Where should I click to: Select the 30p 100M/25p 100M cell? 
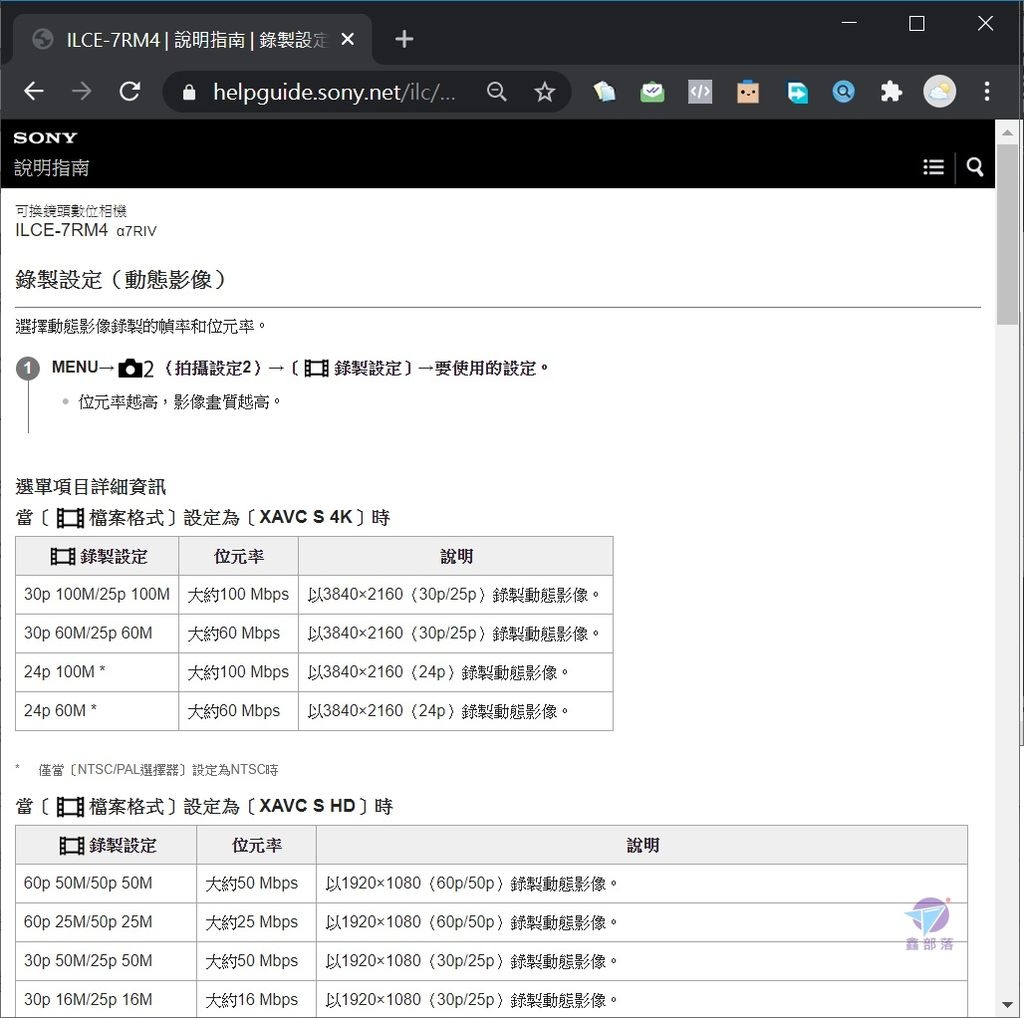tap(97, 595)
